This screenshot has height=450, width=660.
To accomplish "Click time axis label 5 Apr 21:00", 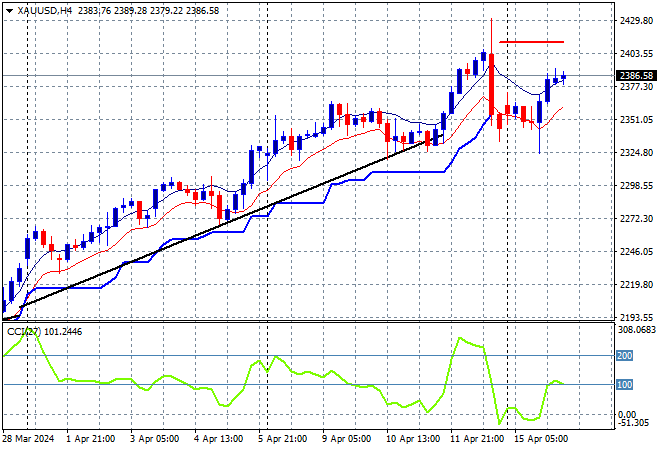I will click(x=282, y=439).
